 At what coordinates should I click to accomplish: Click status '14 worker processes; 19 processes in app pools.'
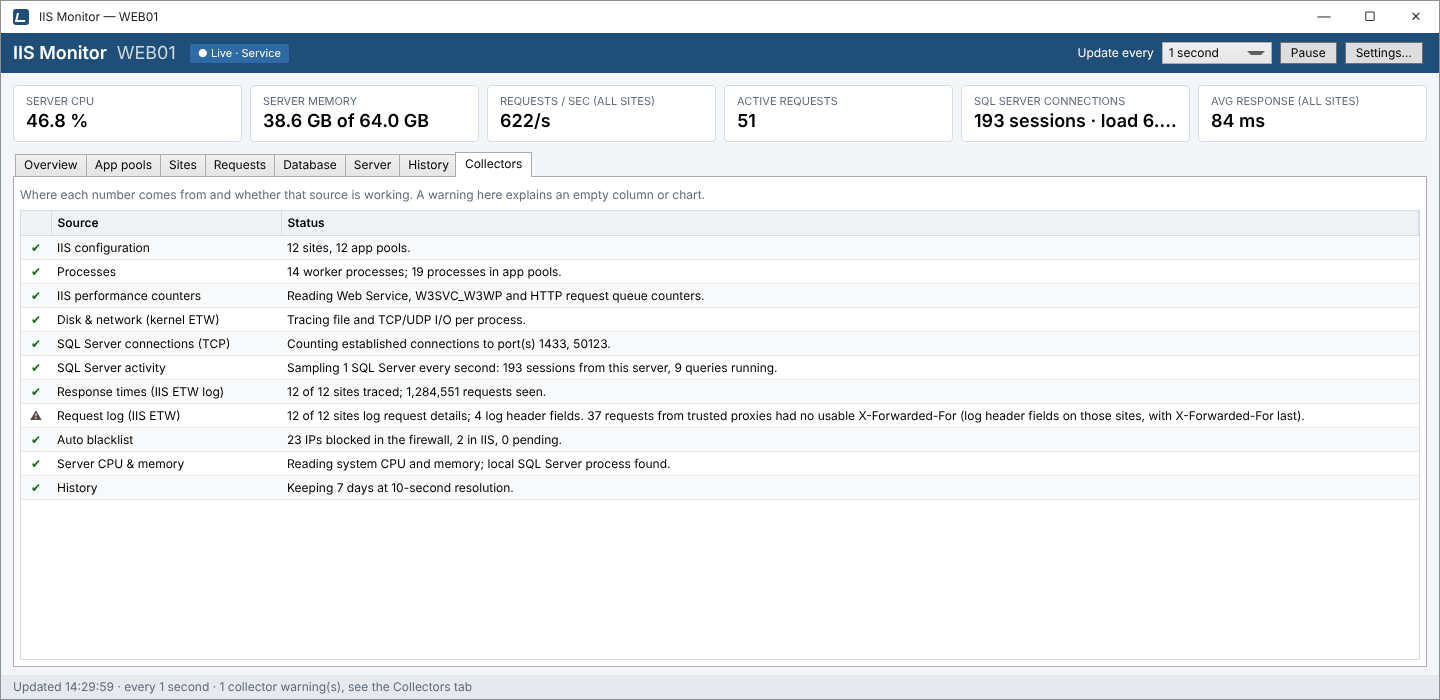point(424,272)
